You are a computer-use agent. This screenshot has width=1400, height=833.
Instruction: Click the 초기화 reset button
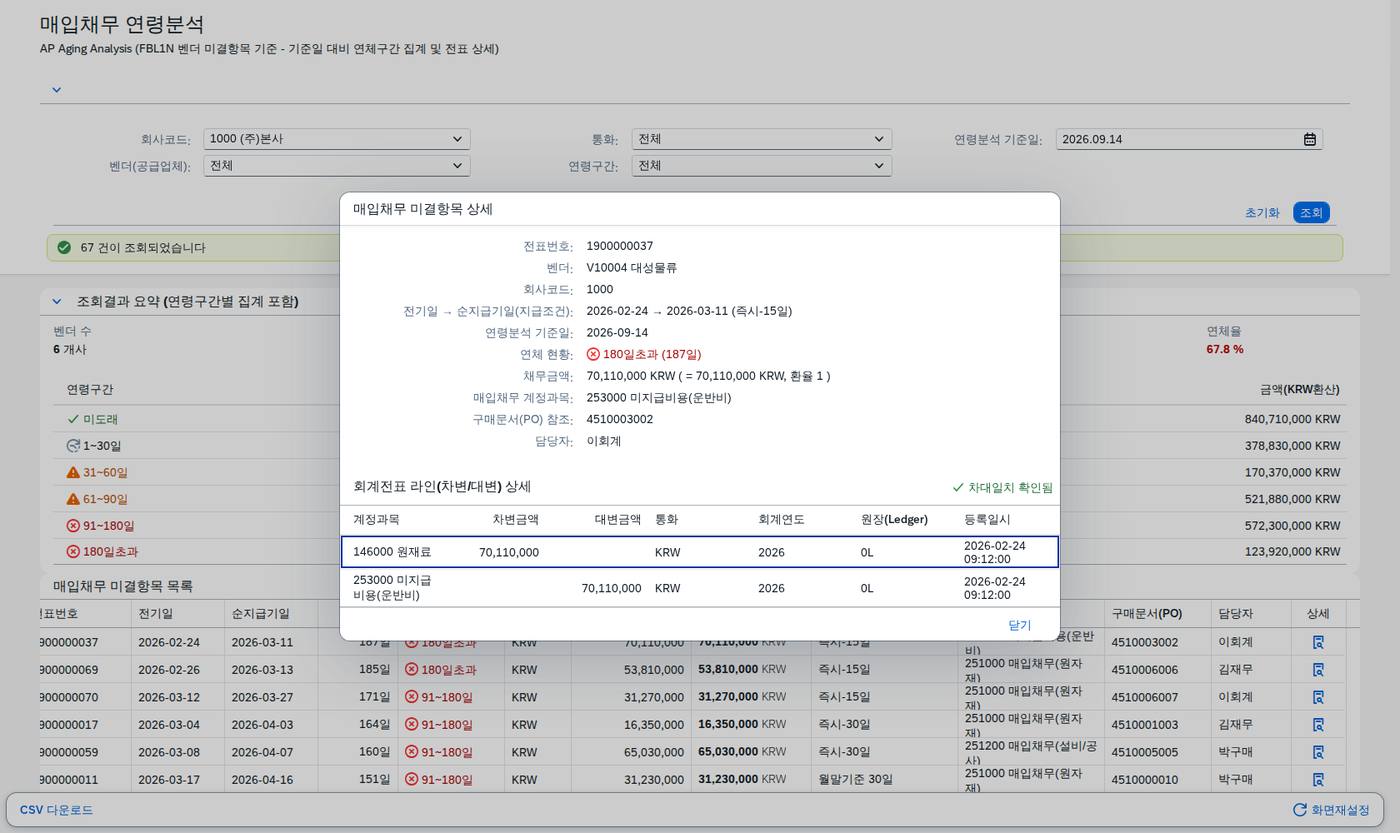click(1261, 212)
